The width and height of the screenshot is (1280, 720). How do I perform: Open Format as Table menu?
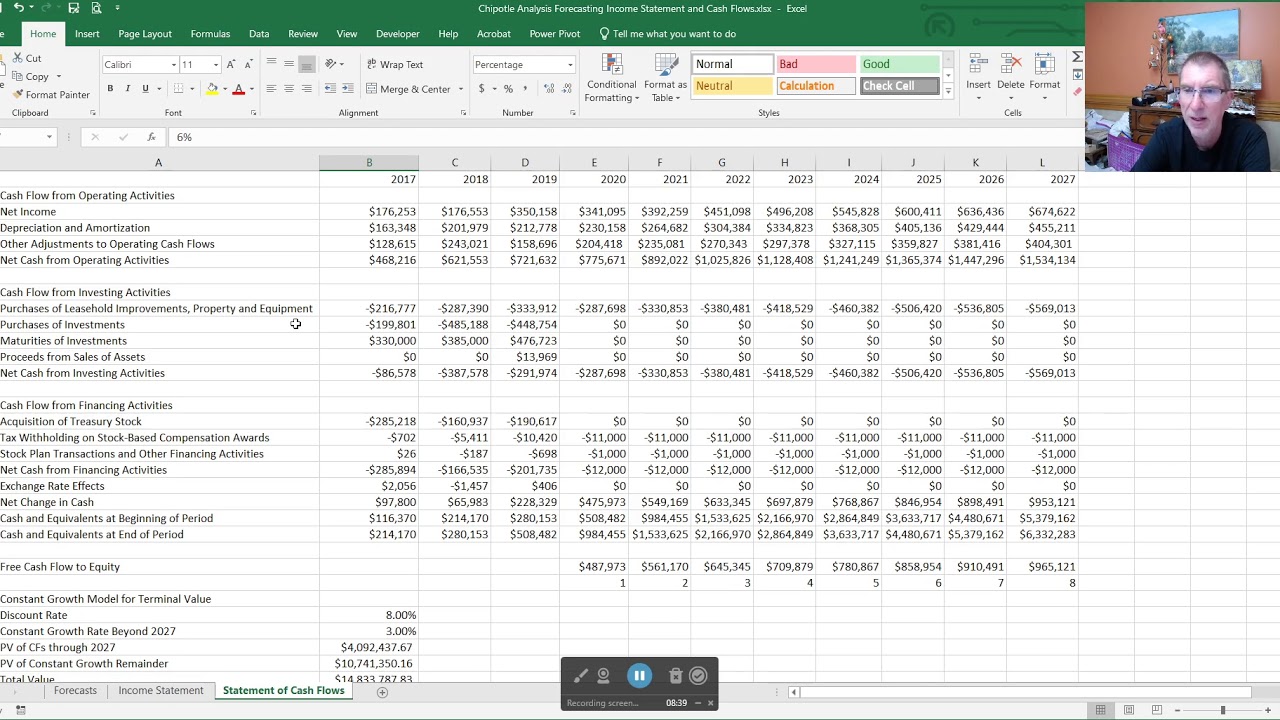point(665,78)
